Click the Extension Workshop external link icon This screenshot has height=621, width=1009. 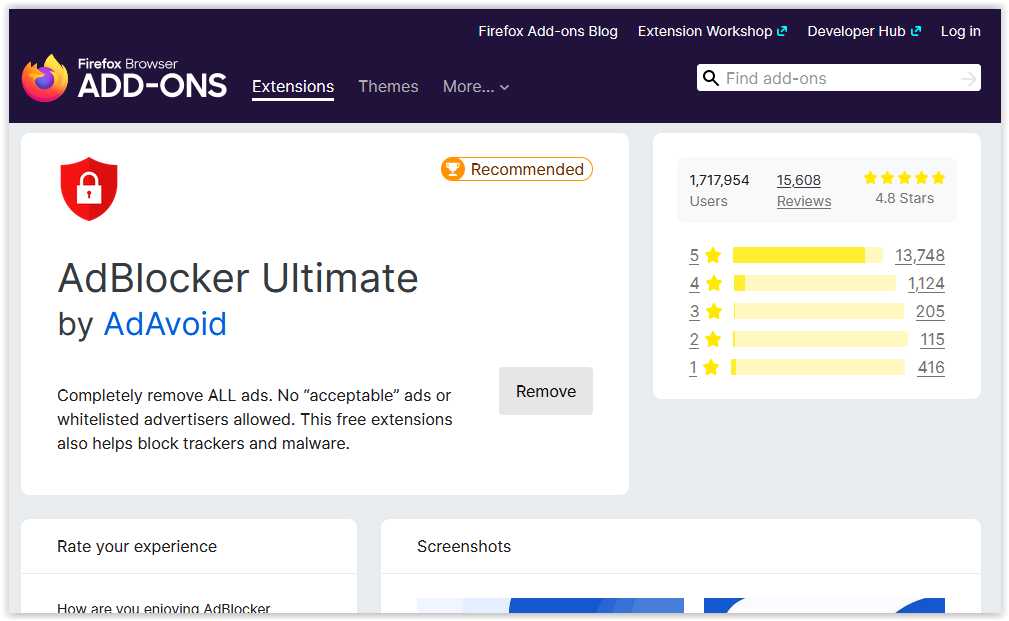pos(782,31)
